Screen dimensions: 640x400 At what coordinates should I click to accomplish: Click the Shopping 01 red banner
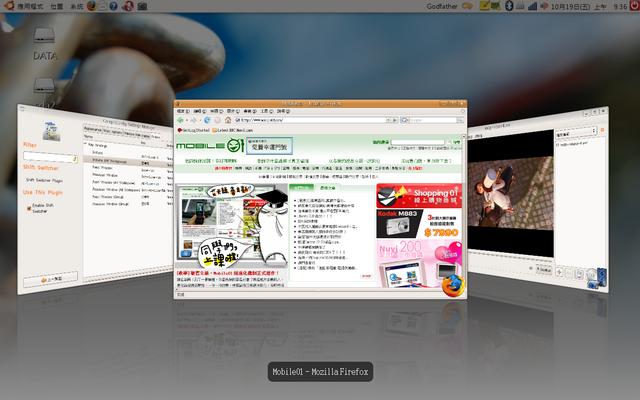(x=419, y=196)
